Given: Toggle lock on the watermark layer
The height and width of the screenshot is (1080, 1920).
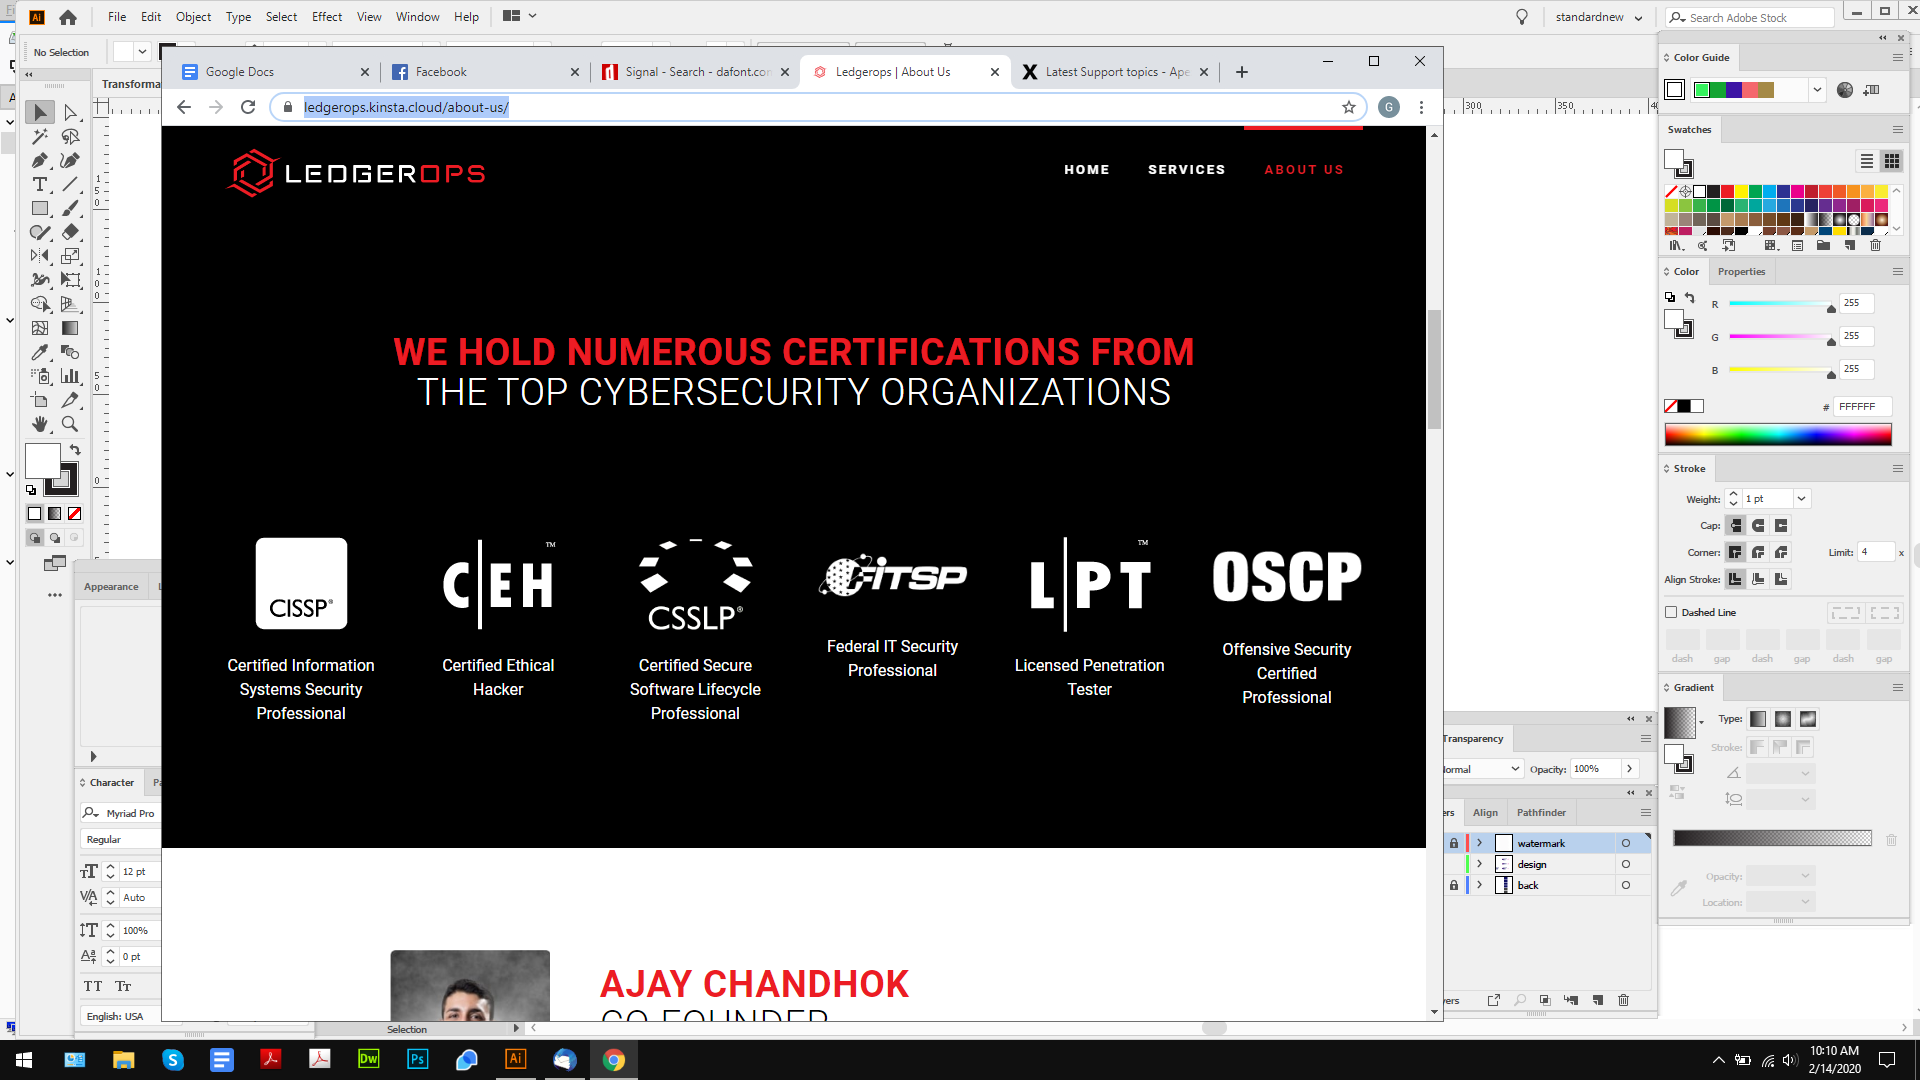Looking at the screenshot, I should [x=1454, y=844].
